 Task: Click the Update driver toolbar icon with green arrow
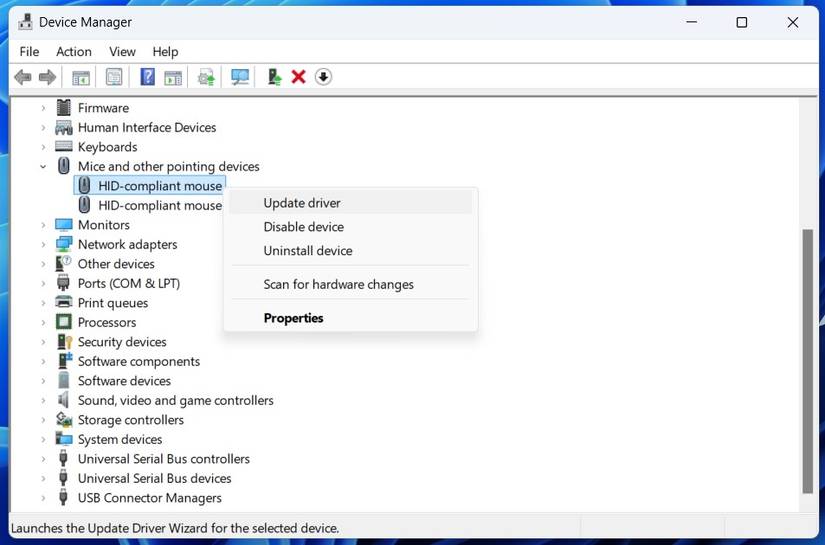pos(274,77)
